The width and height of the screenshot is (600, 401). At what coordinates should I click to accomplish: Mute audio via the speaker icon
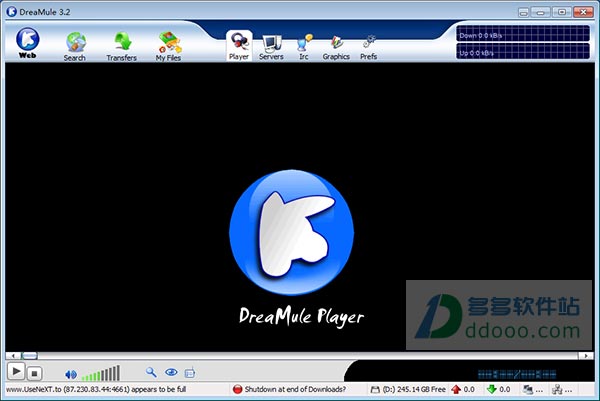pos(71,374)
